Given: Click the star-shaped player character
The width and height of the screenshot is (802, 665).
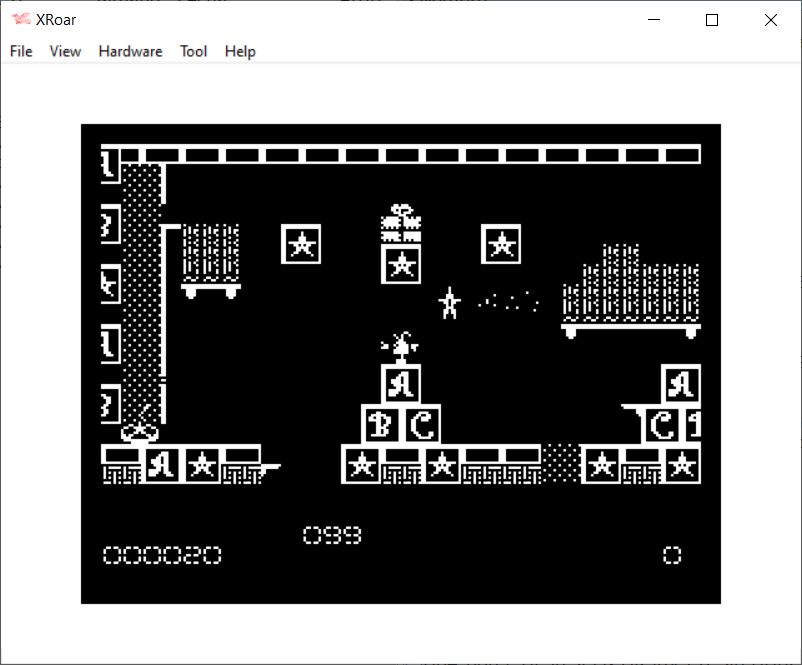Looking at the screenshot, I should point(449,303).
